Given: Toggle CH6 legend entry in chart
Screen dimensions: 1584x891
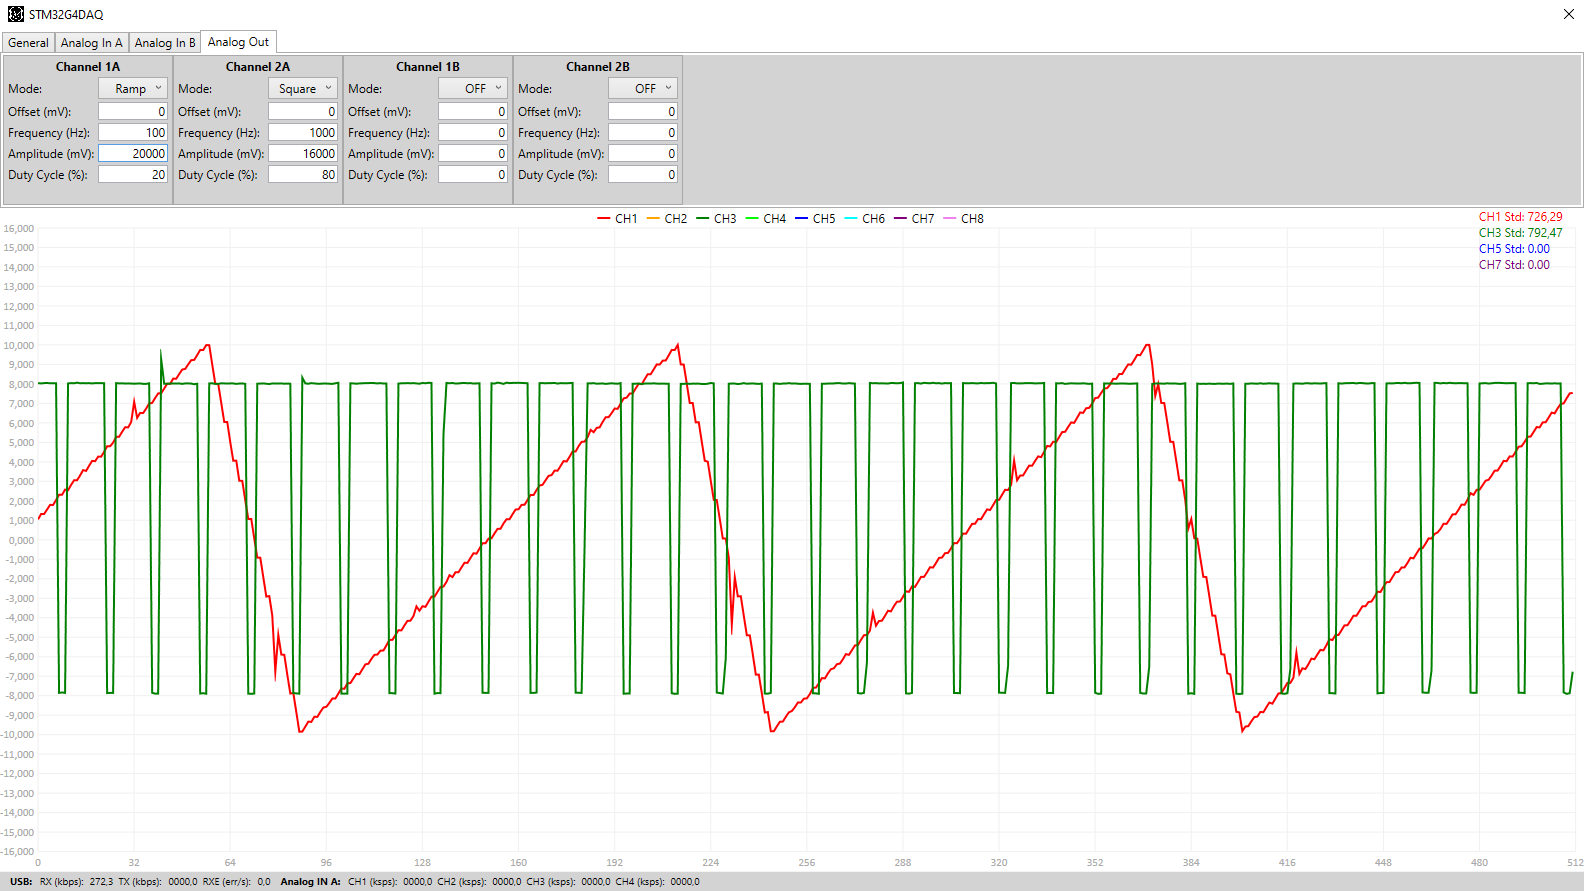Looking at the screenshot, I should tap(865, 218).
